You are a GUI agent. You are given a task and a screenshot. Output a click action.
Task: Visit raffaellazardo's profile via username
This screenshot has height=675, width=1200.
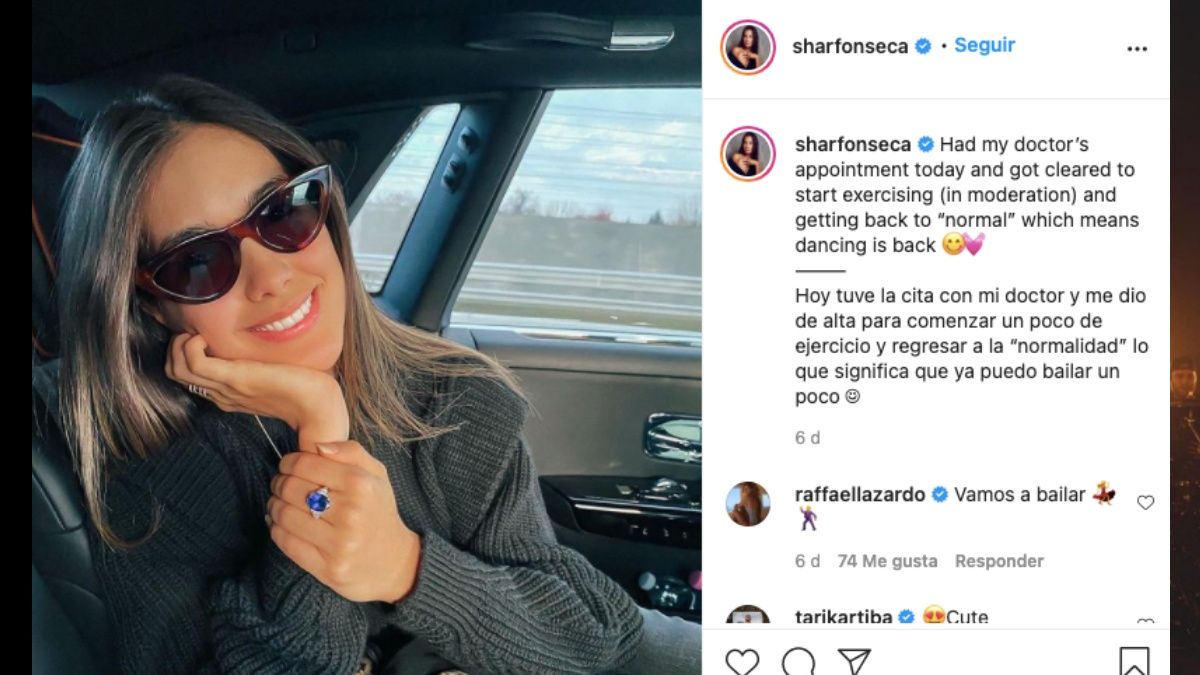[860, 495]
